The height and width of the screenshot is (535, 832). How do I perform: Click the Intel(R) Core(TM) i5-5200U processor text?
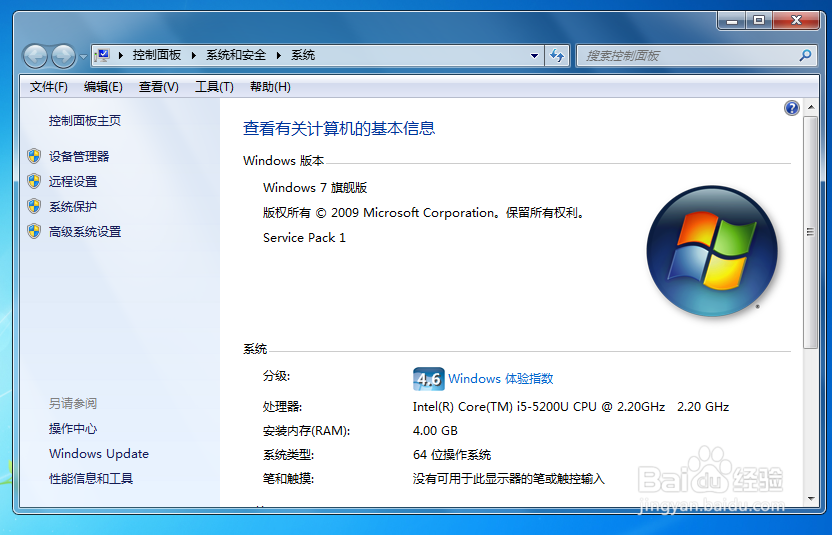point(571,407)
